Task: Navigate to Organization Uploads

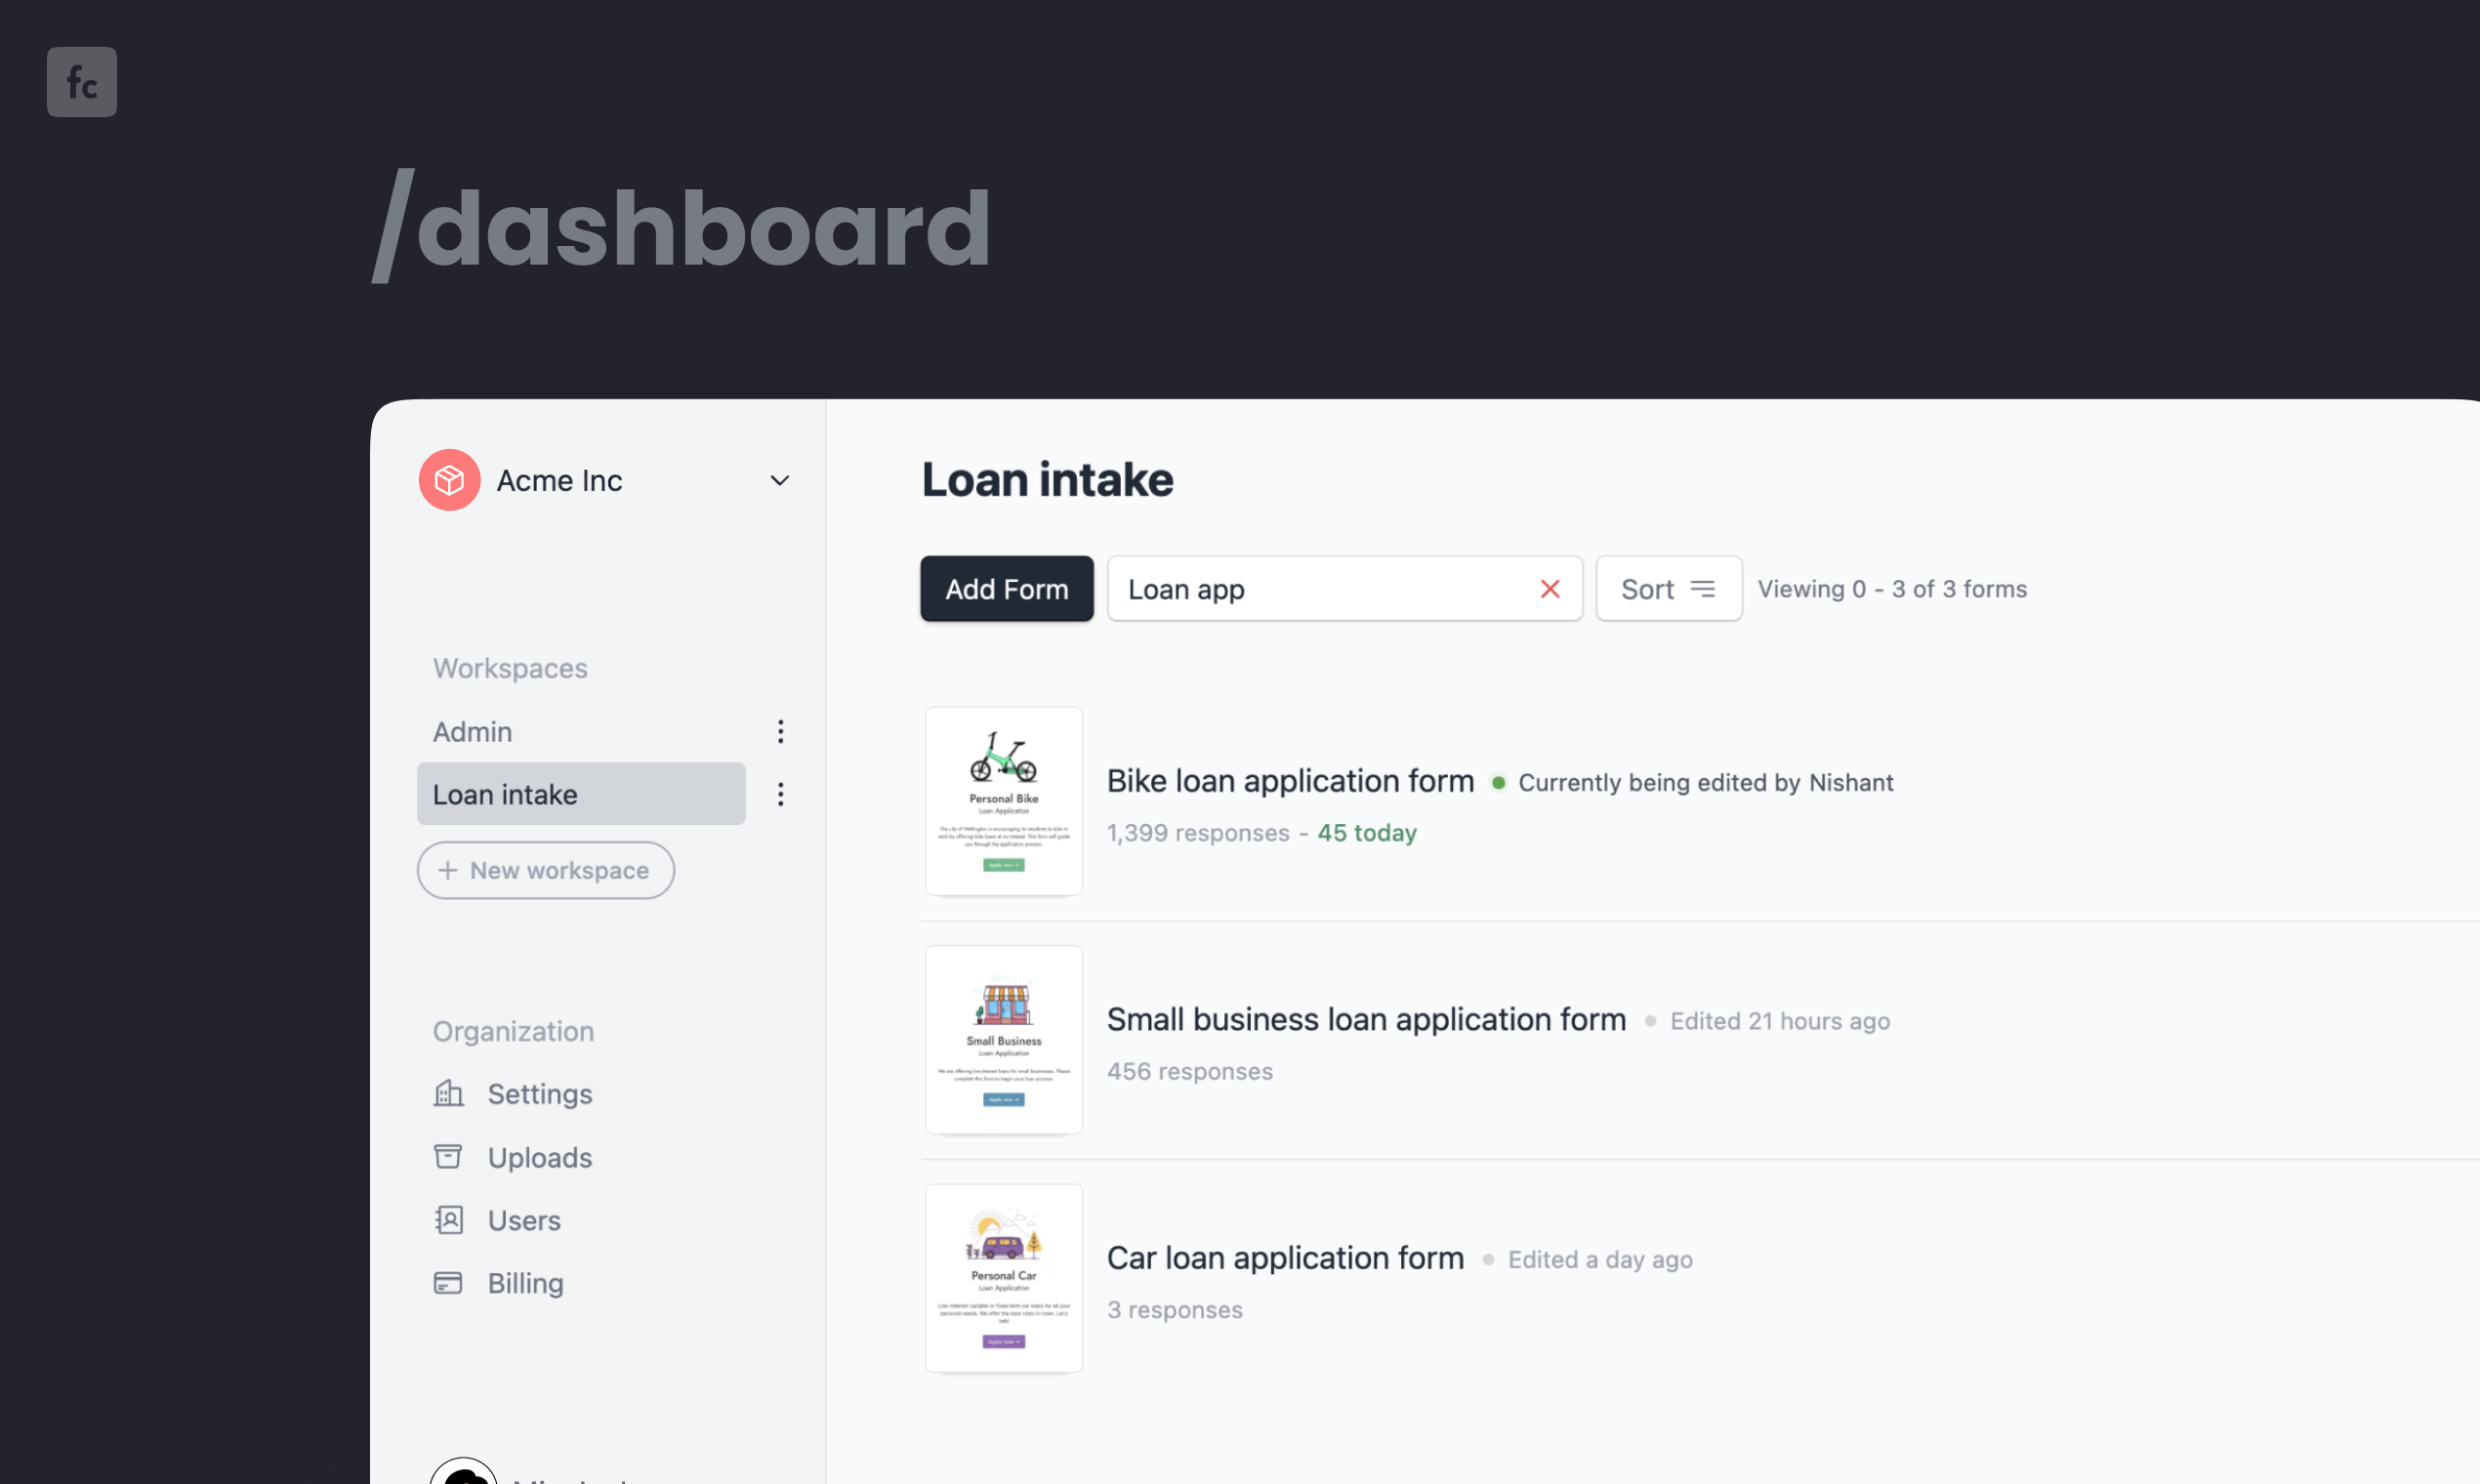Action: tap(539, 1155)
